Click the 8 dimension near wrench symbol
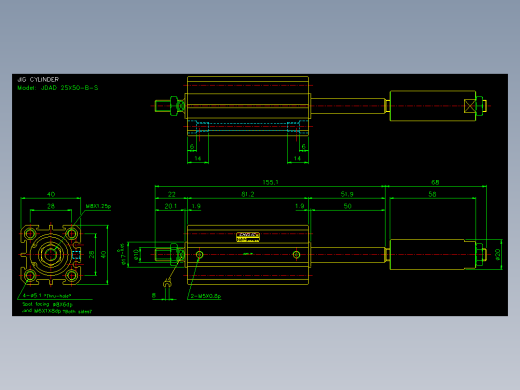520x390 pixels. tap(154, 295)
